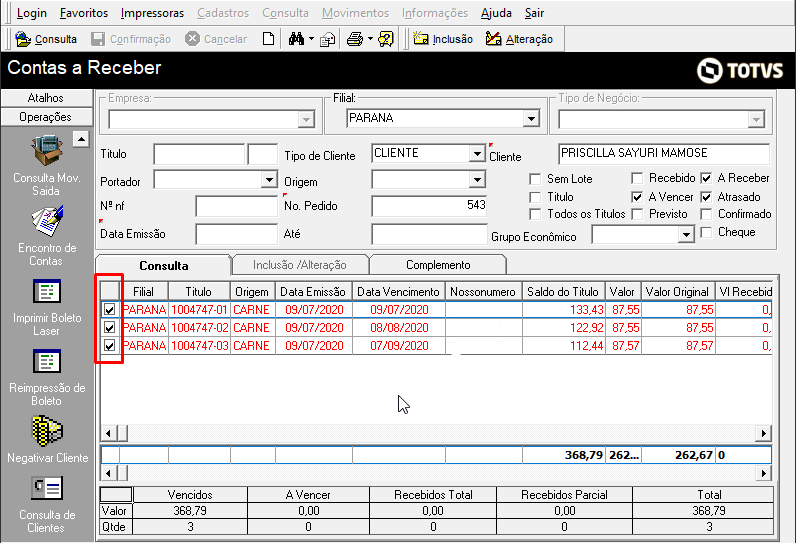Image resolution: width=796 pixels, height=543 pixels.
Task: Select the 1004747-03 titulo cell
Action: tap(200, 346)
